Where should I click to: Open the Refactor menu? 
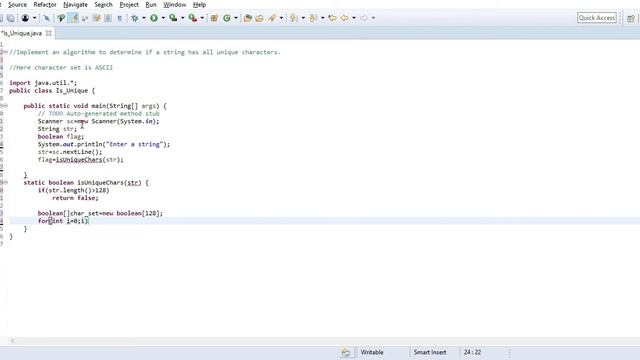45,4
